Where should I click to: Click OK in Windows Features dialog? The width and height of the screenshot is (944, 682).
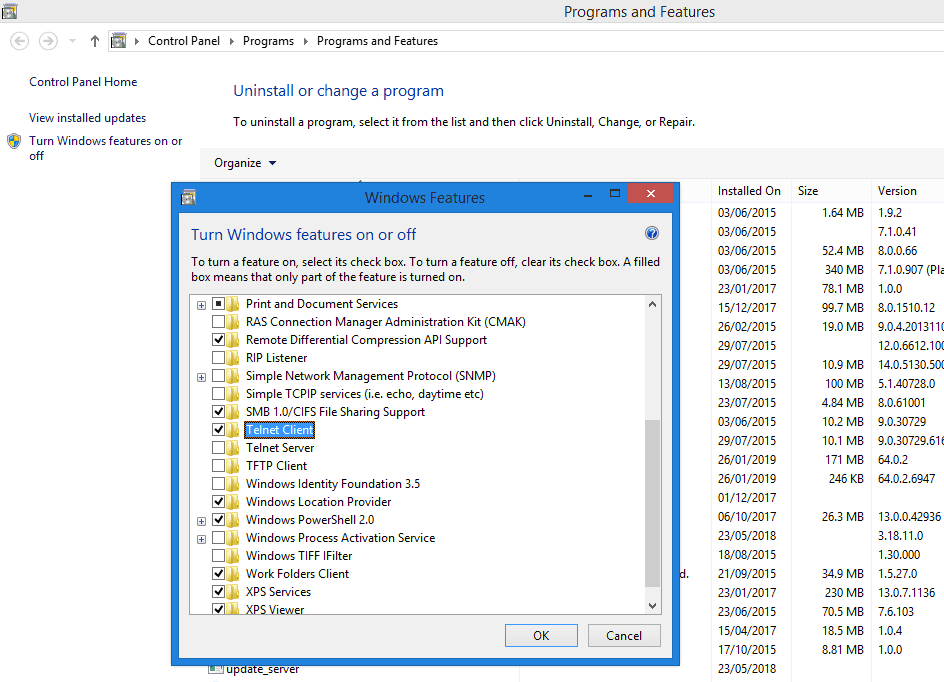point(541,636)
